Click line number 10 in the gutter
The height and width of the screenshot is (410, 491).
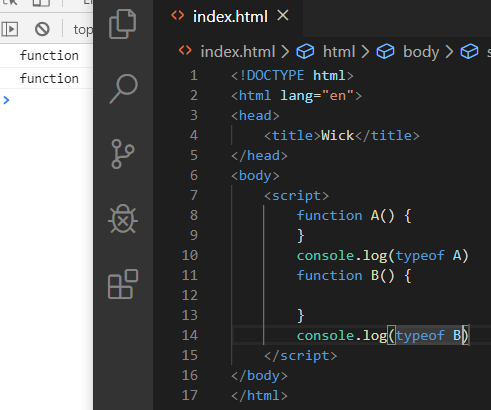[x=190, y=255]
